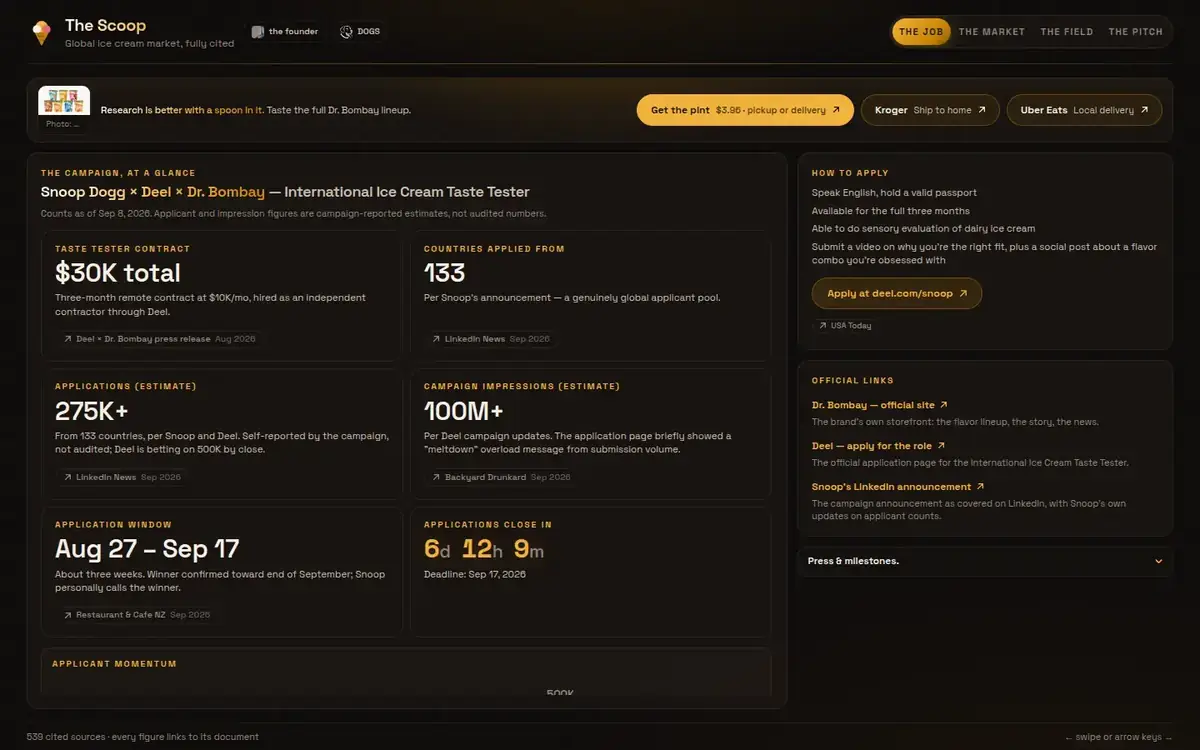The height and width of the screenshot is (750, 1200).
Task: Click the OFFICIAL LINKS heading
Action: (853, 381)
